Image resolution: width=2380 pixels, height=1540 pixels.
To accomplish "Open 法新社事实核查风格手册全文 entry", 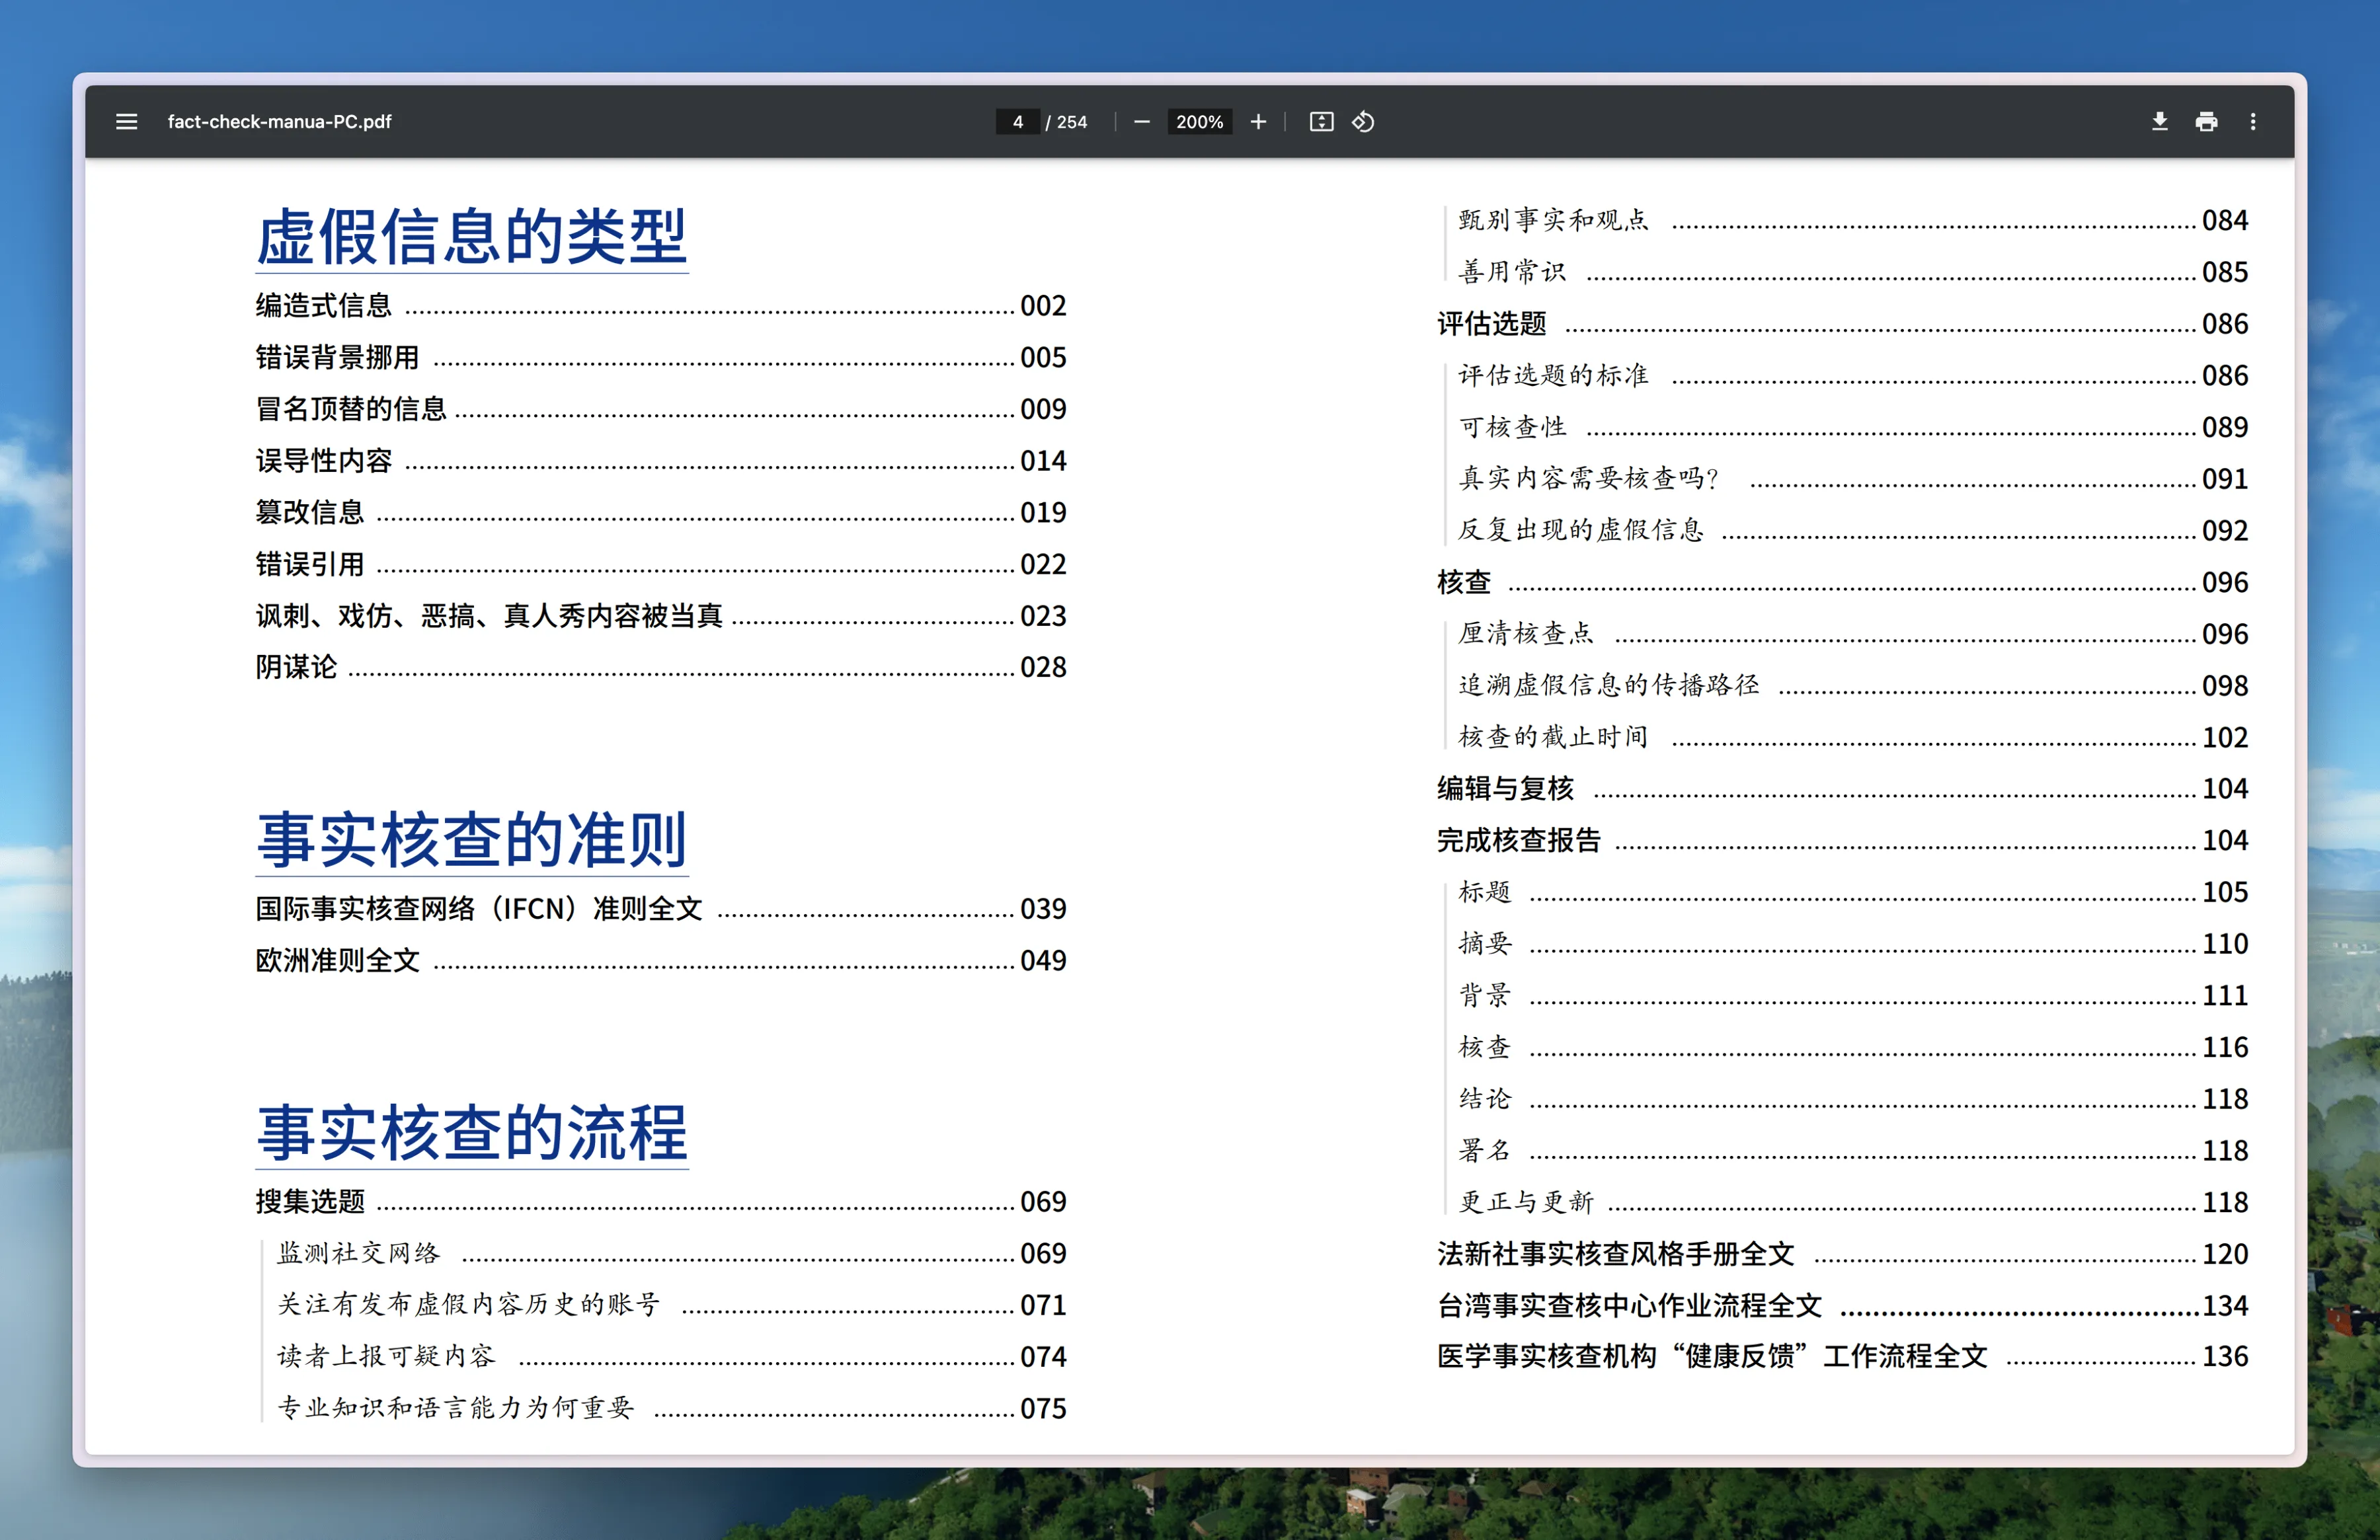I will click(1615, 1254).
